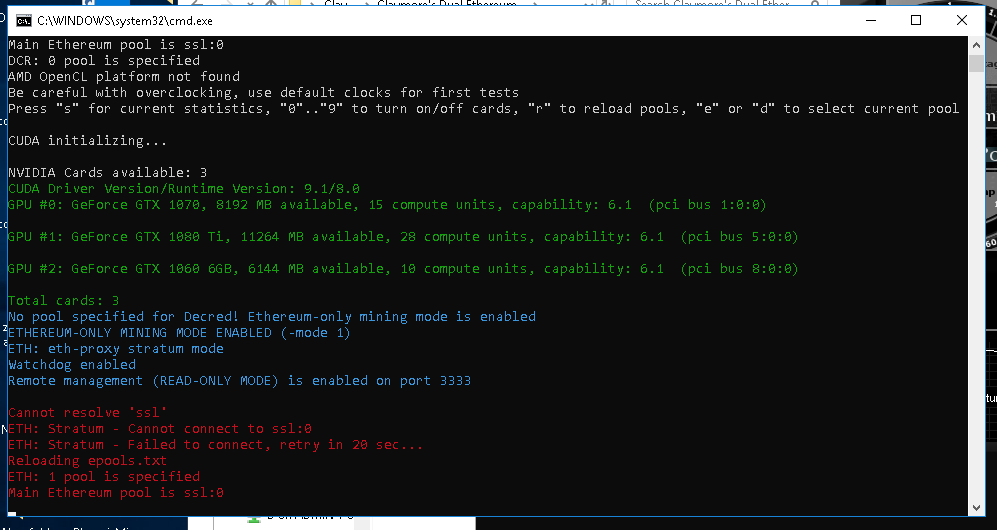Screen dimensions: 997x530
Task: Click the console scrollbar up arrow
Action: pyautogui.click(x=976, y=45)
